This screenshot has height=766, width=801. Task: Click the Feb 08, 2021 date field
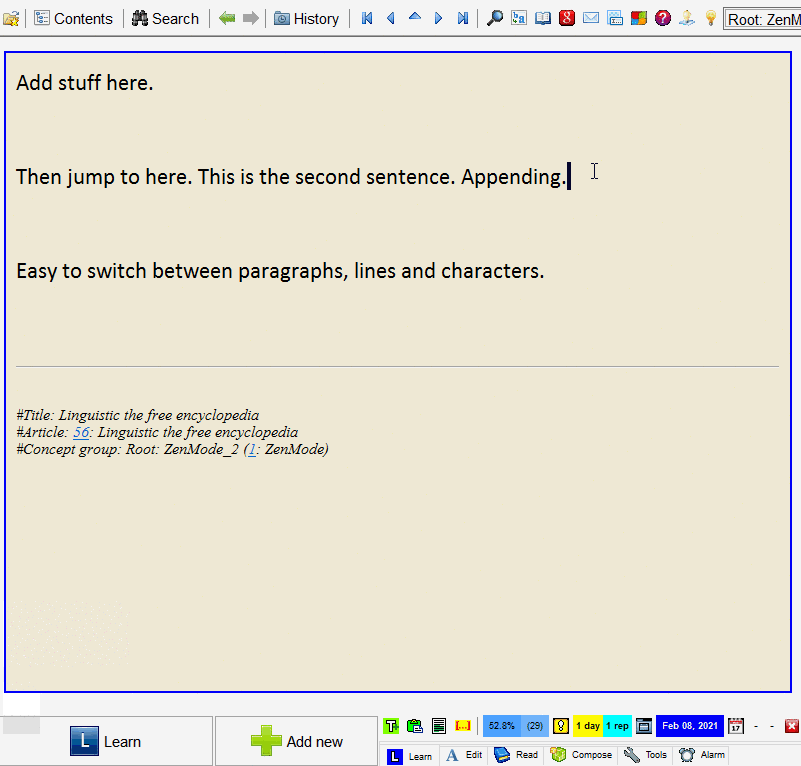pos(689,726)
